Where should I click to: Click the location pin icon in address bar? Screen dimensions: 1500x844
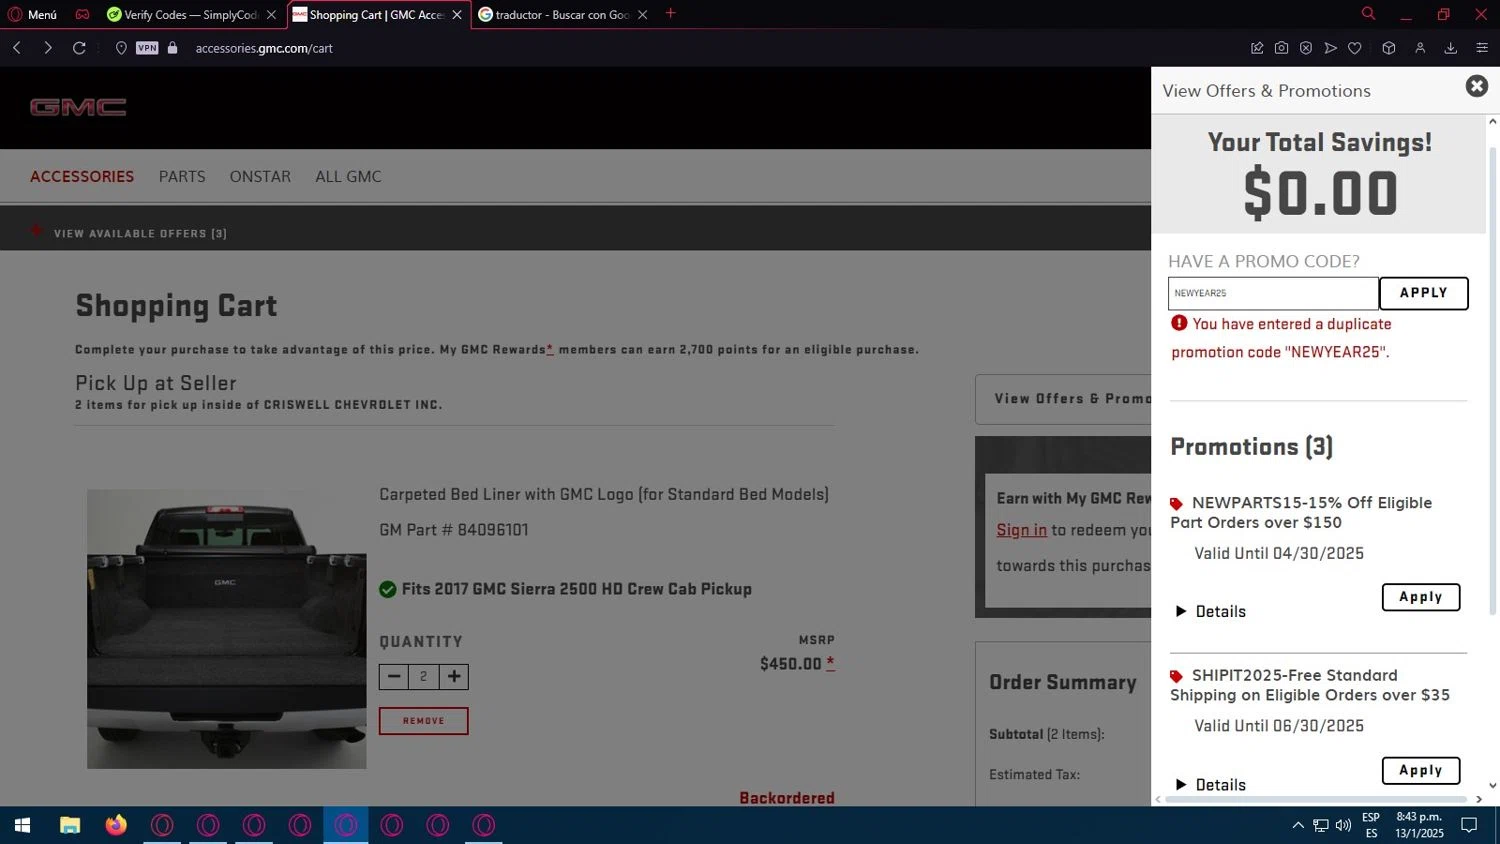tap(121, 48)
